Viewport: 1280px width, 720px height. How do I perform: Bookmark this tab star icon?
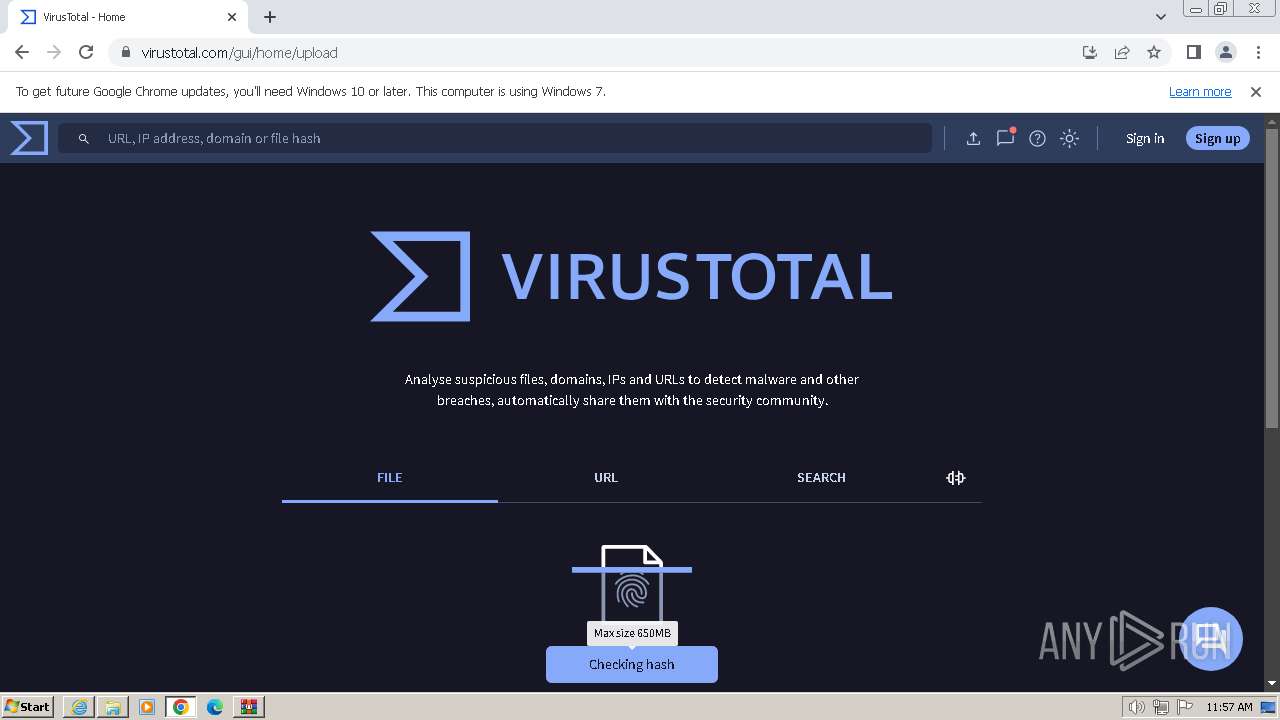coord(1154,52)
